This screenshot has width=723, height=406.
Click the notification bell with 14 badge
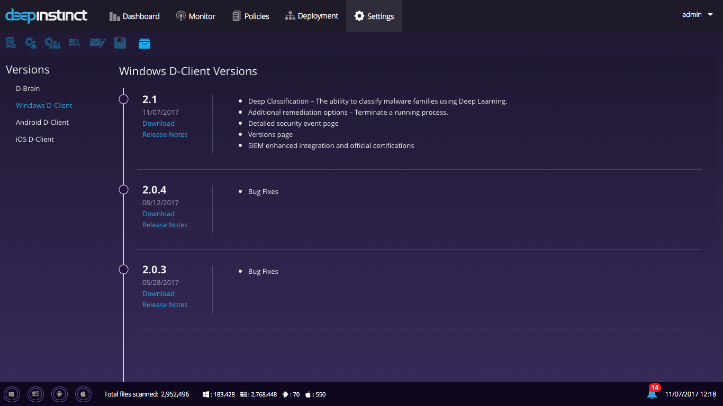coord(652,392)
